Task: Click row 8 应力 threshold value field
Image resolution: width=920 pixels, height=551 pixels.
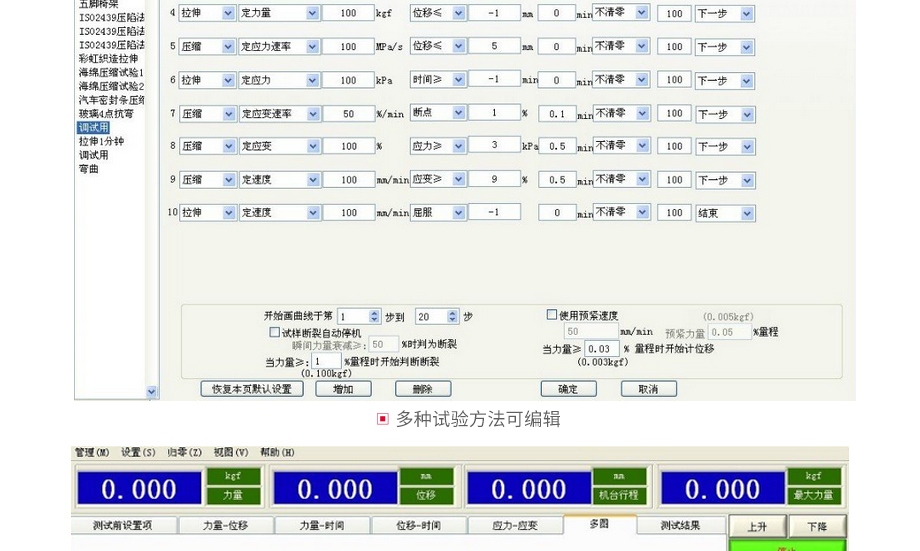Action: click(x=494, y=145)
